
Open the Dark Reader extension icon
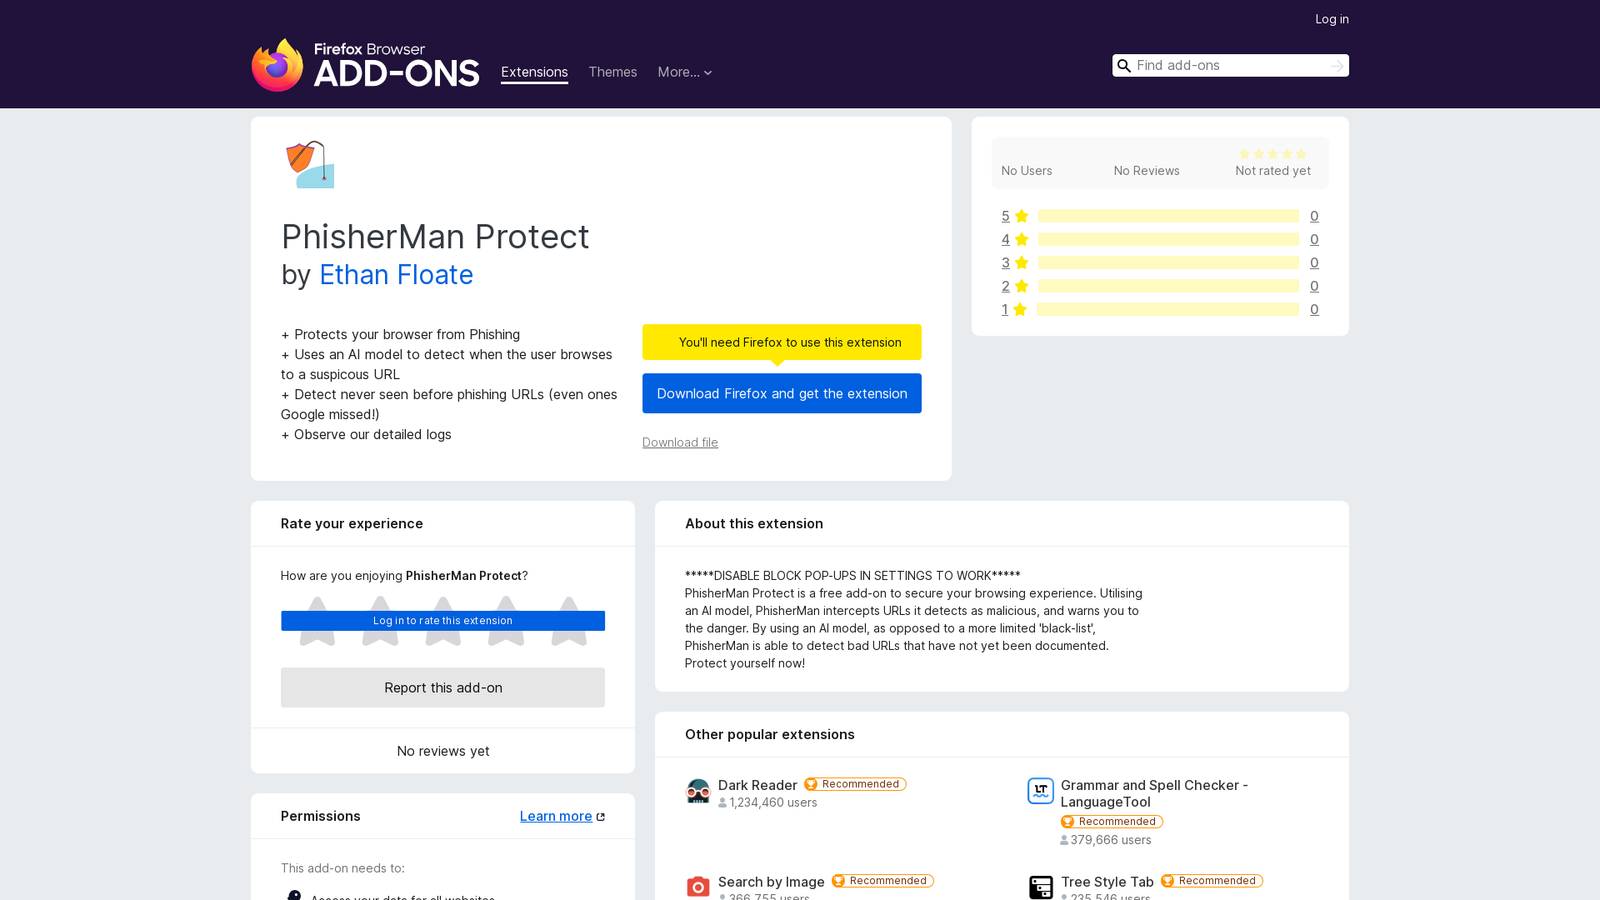click(x=698, y=792)
